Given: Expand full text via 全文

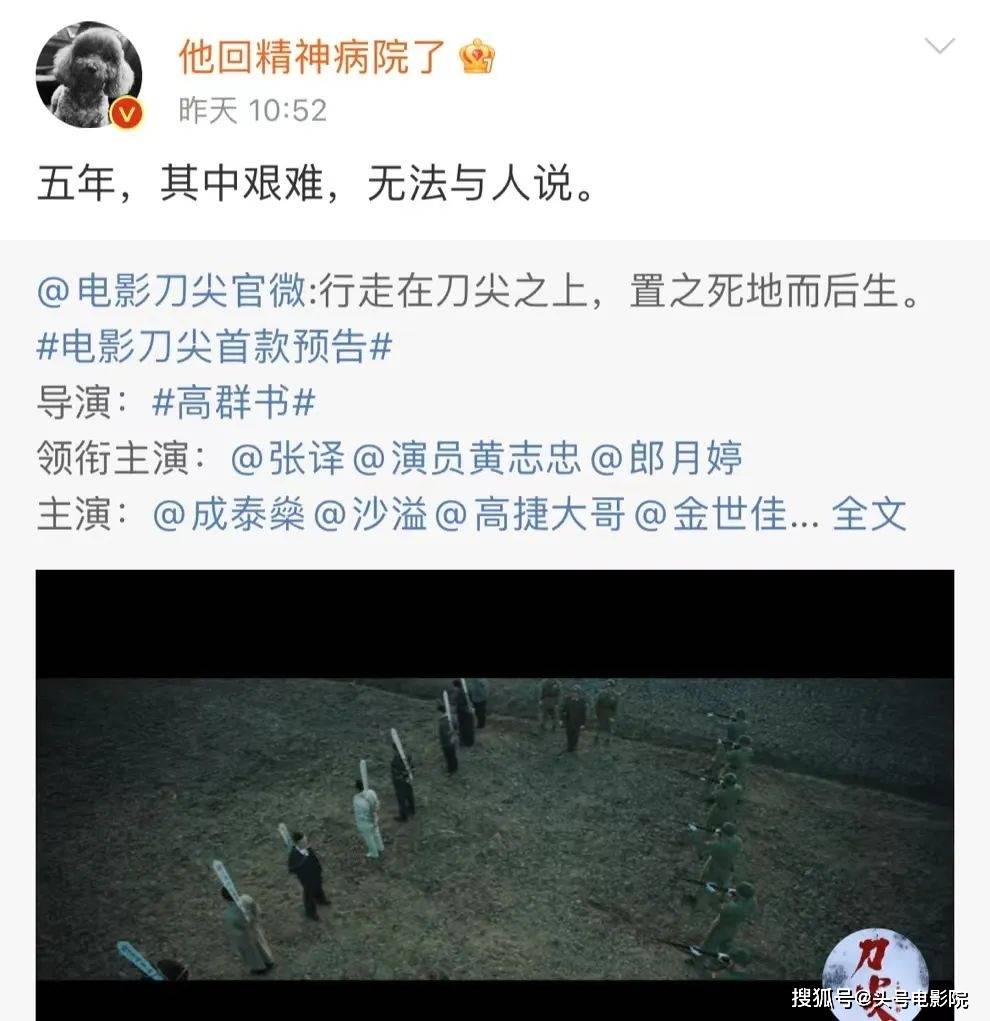Looking at the screenshot, I should pyautogui.click(x=869, y=514).
